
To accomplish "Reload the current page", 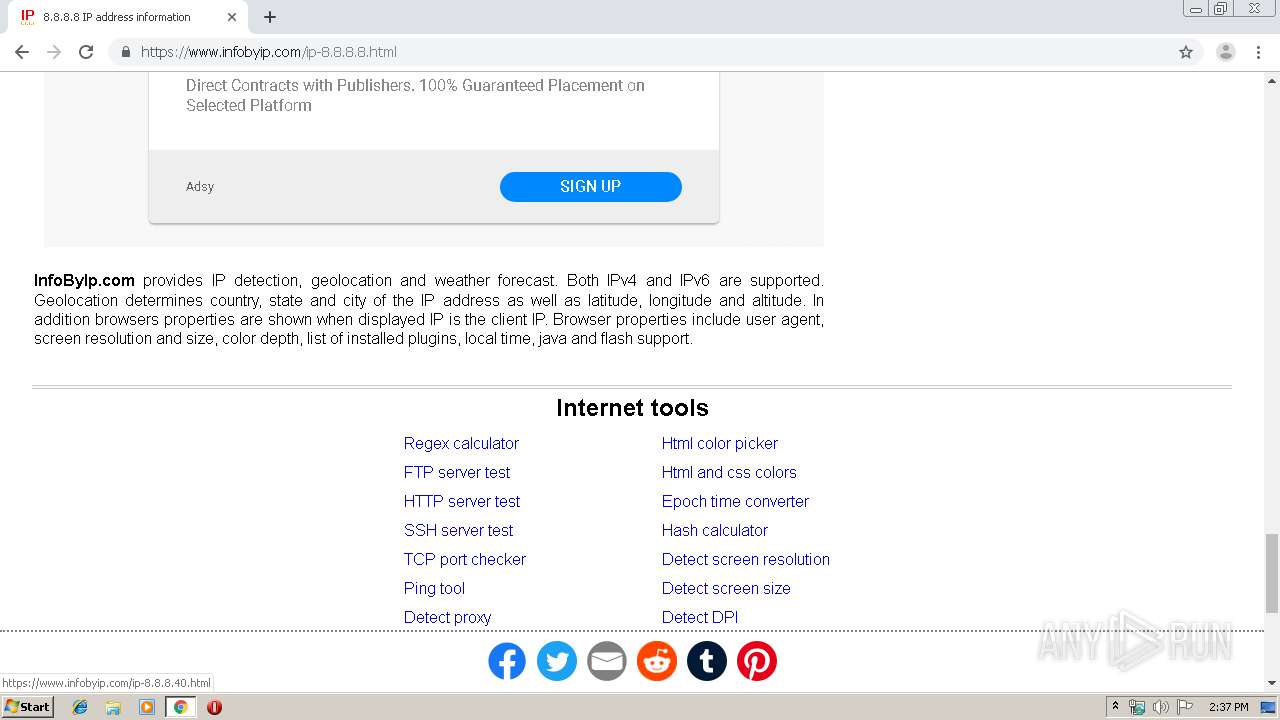I will [x=86, y=52].
